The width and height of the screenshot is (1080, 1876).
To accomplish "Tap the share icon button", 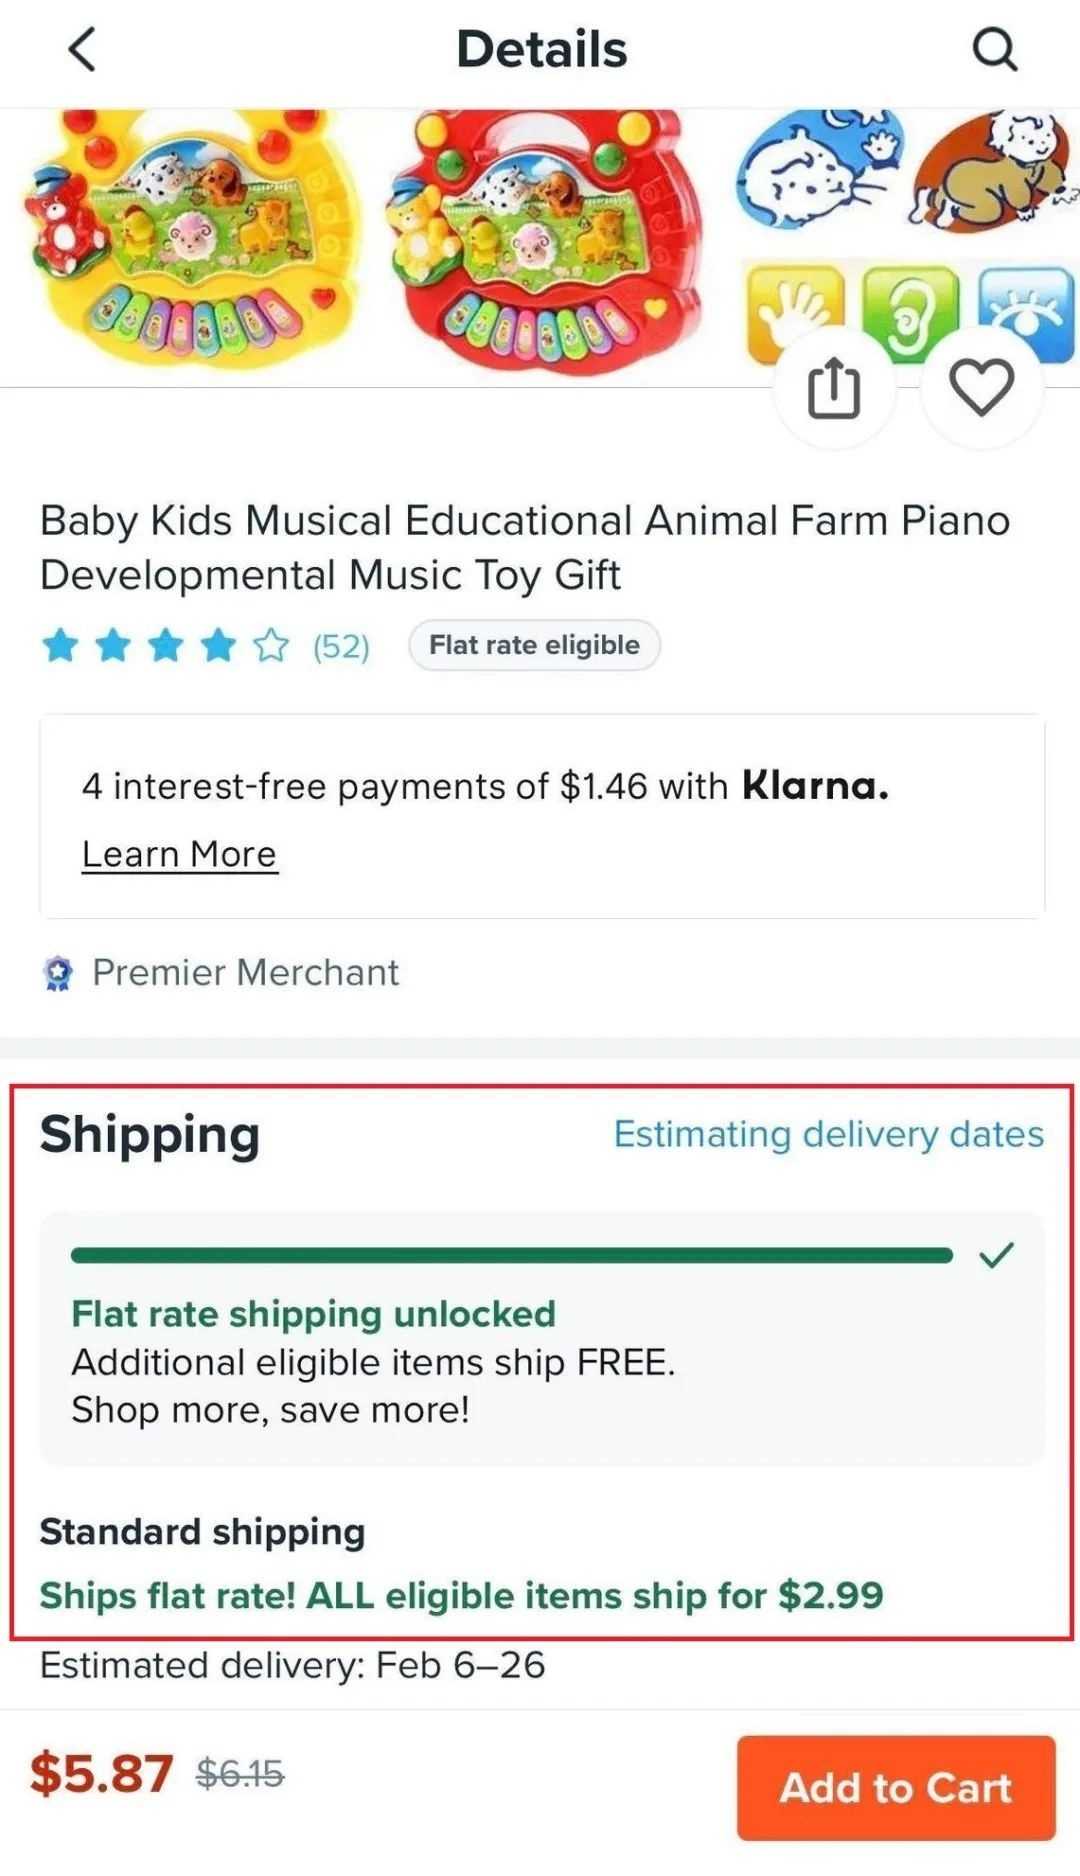I will [833, 388].
